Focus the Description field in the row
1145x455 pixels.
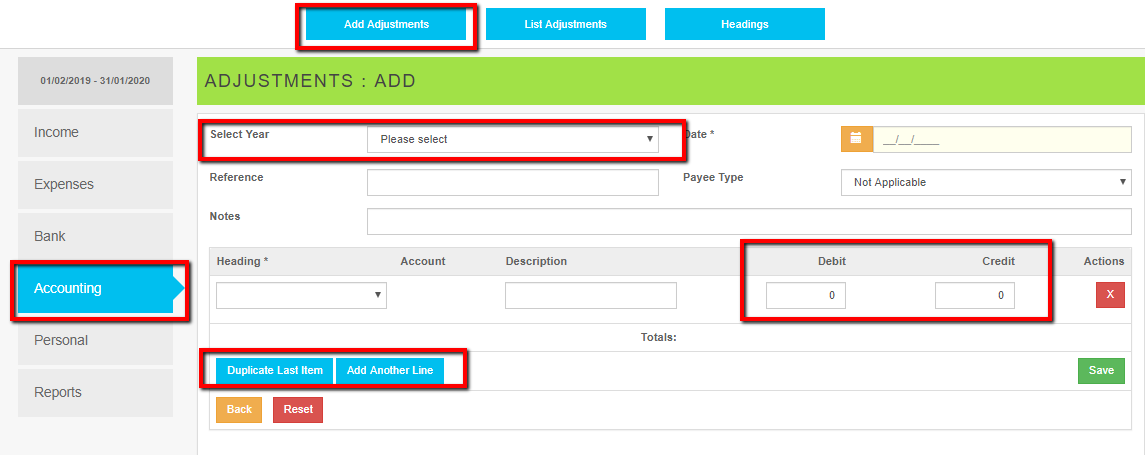click(591, 295)
